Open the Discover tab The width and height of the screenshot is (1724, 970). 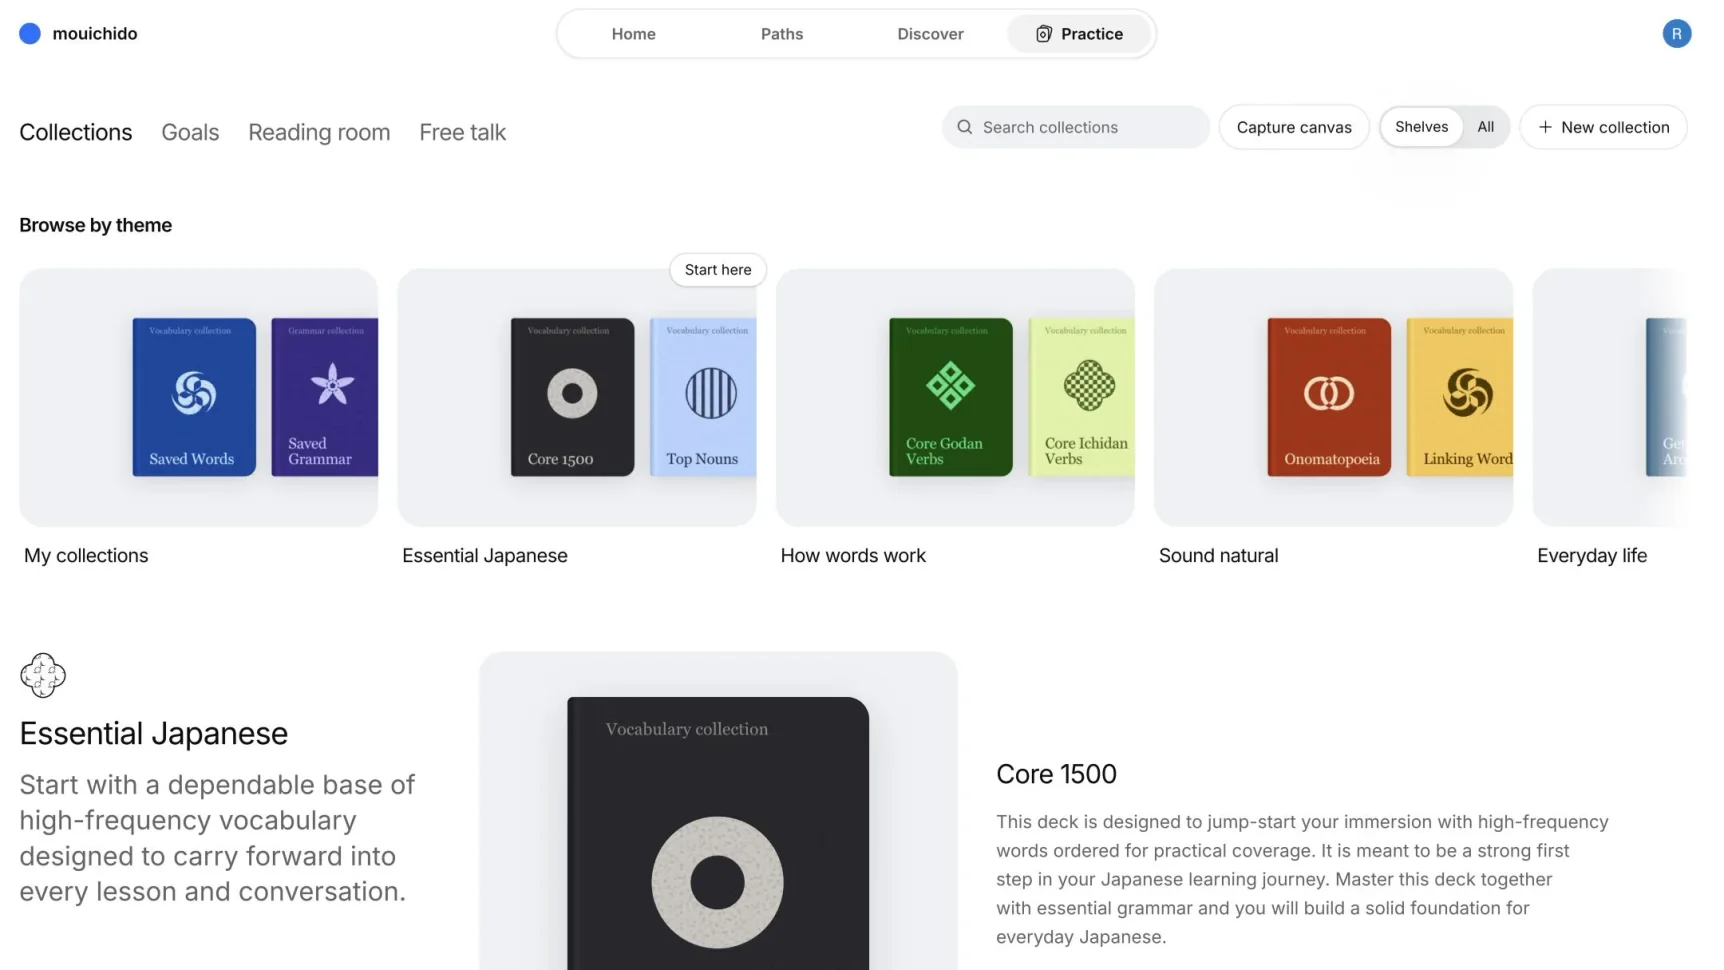930,34
